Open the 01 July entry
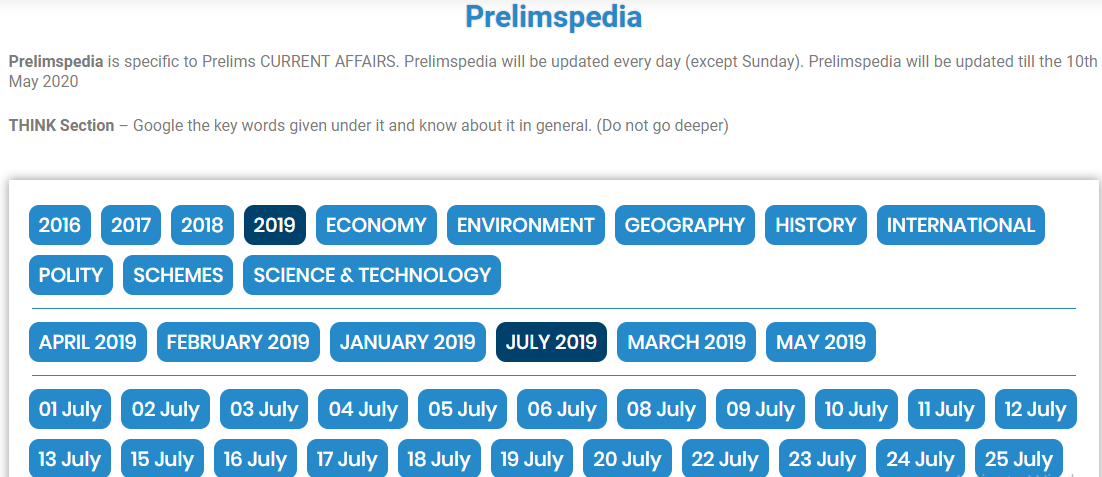The height and width of the screenshot is (477, 1102). pos(70,409)
